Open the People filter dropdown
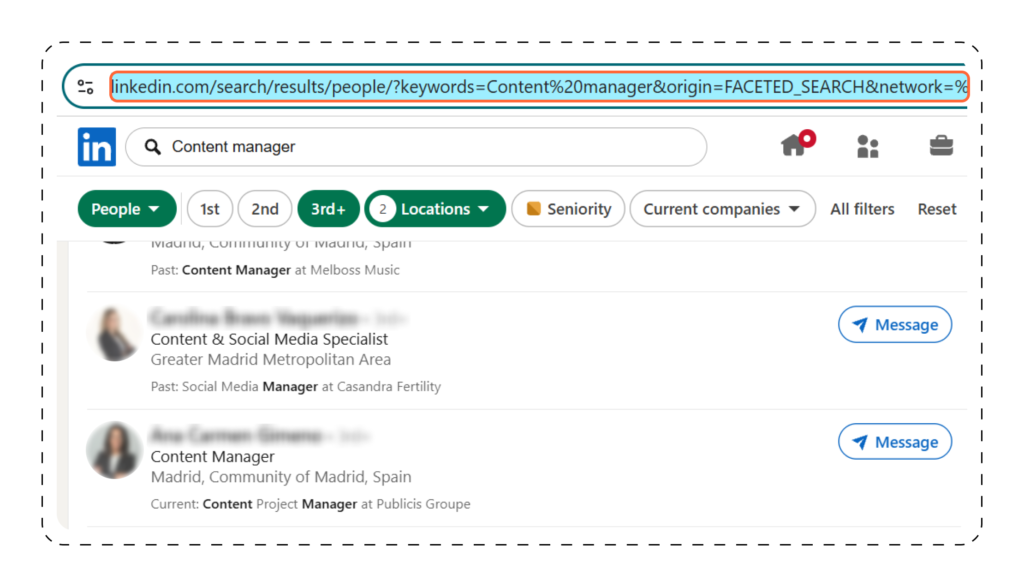 (x=127, y=209)
